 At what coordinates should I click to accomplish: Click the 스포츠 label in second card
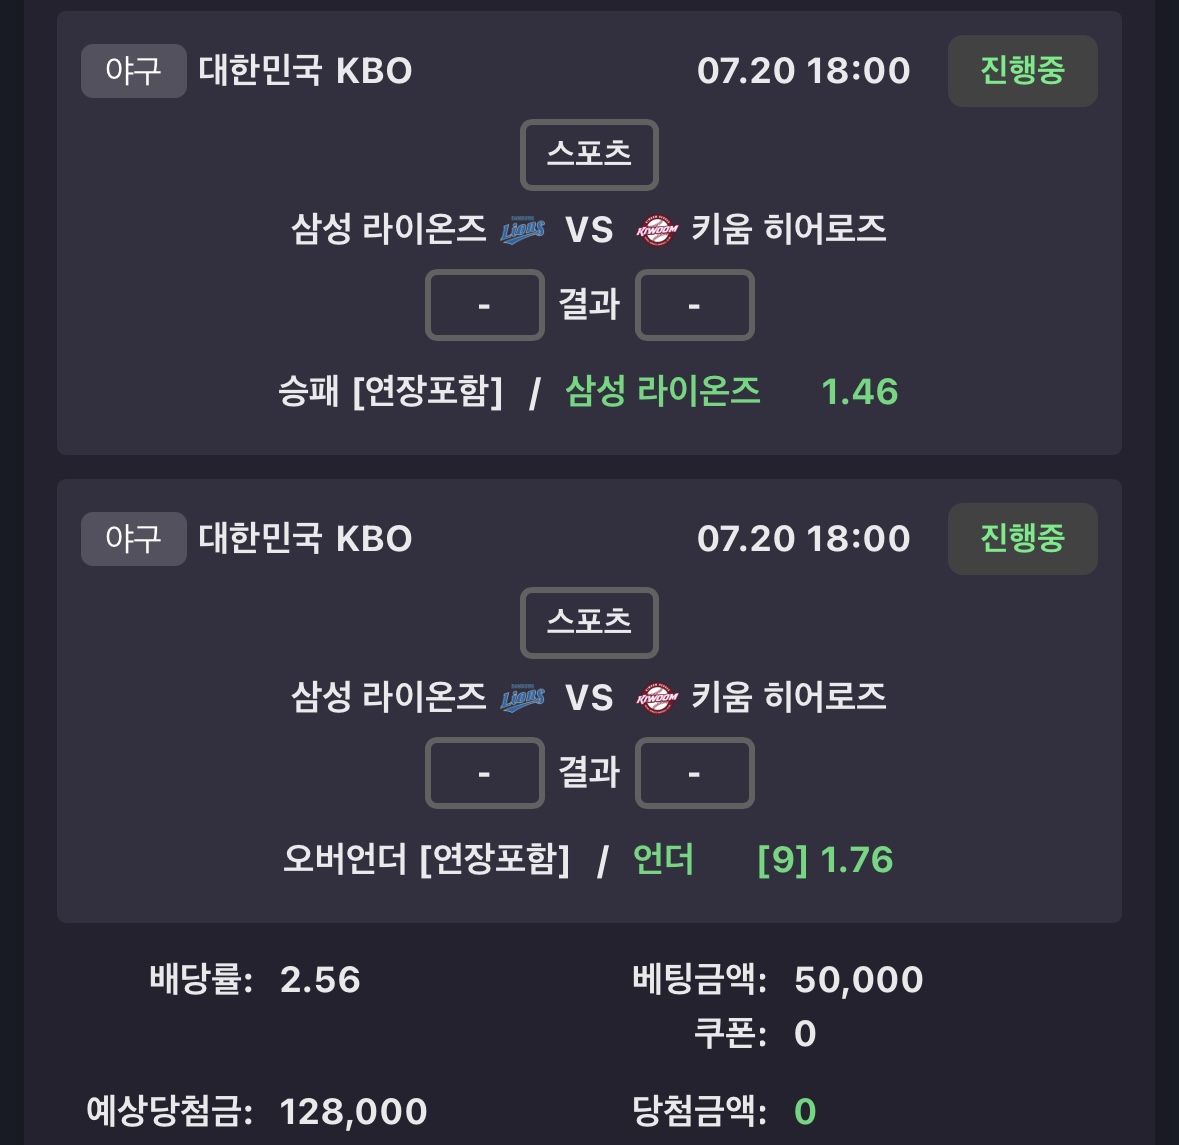(590, 622)
